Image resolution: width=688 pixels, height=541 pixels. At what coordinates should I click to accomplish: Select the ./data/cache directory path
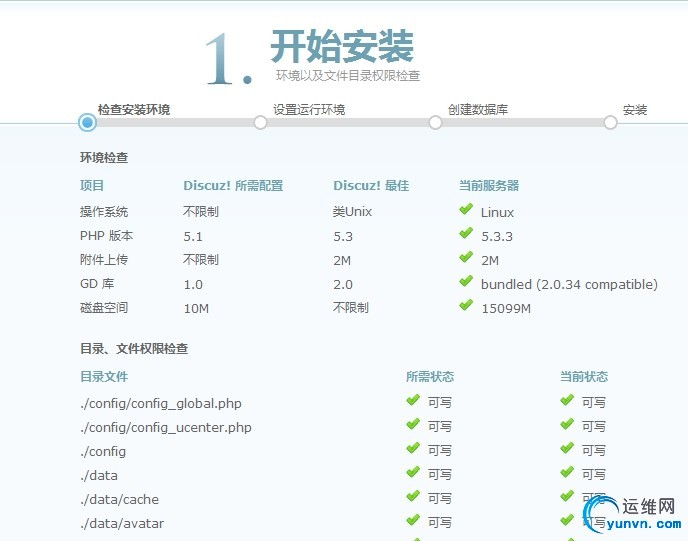point(119,500)
